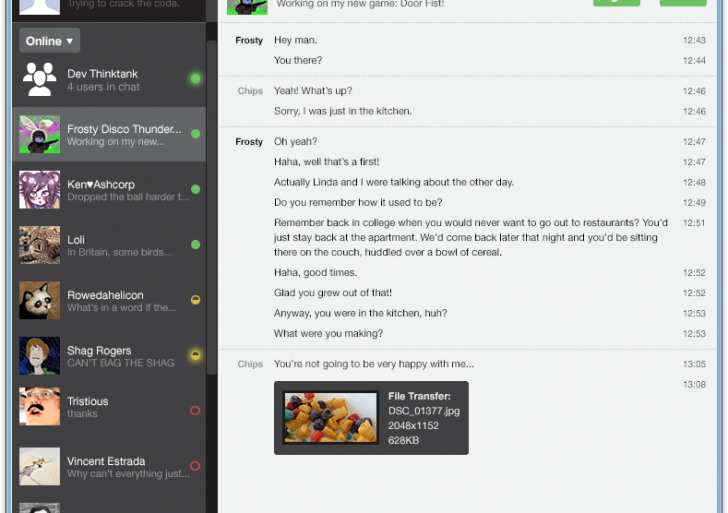This screenshot has height=513, width=728.
Task: Click yellow away indicator beside Rowedahelicon
Action: click(x=195, y=299)
